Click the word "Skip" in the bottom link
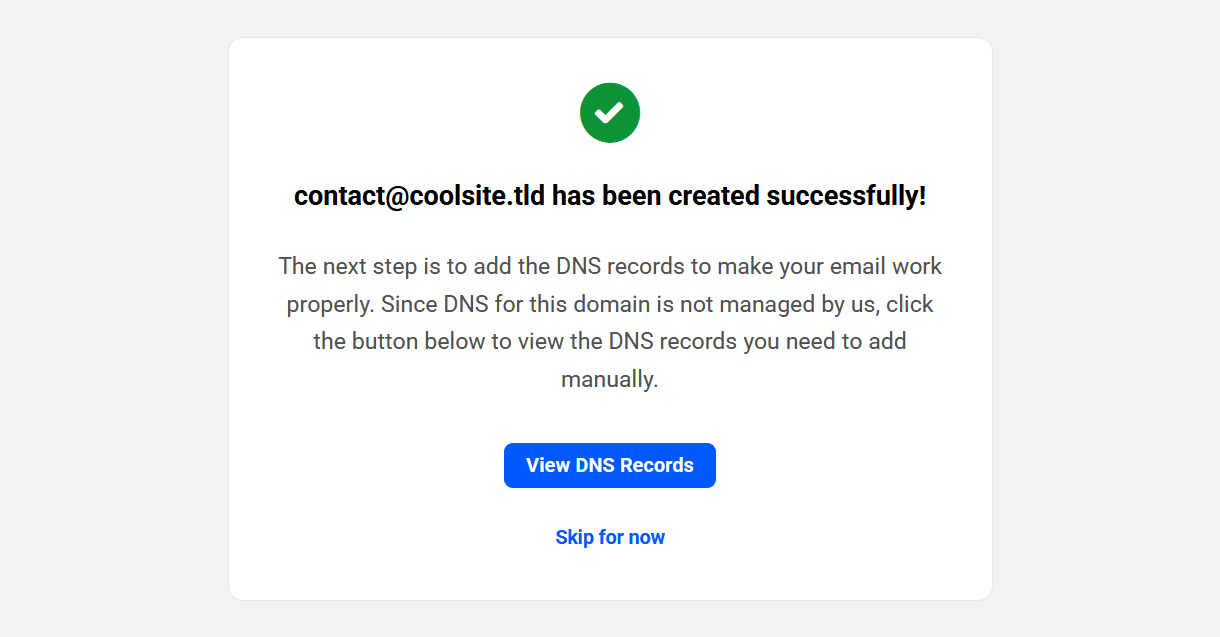Viewport: 1220px width, 637px height. [574, 538]
